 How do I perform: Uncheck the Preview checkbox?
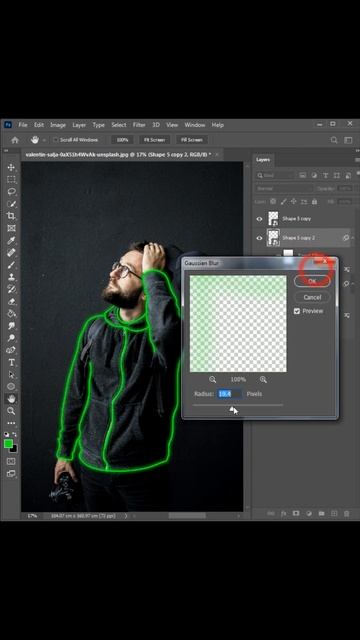pos(297,311)
